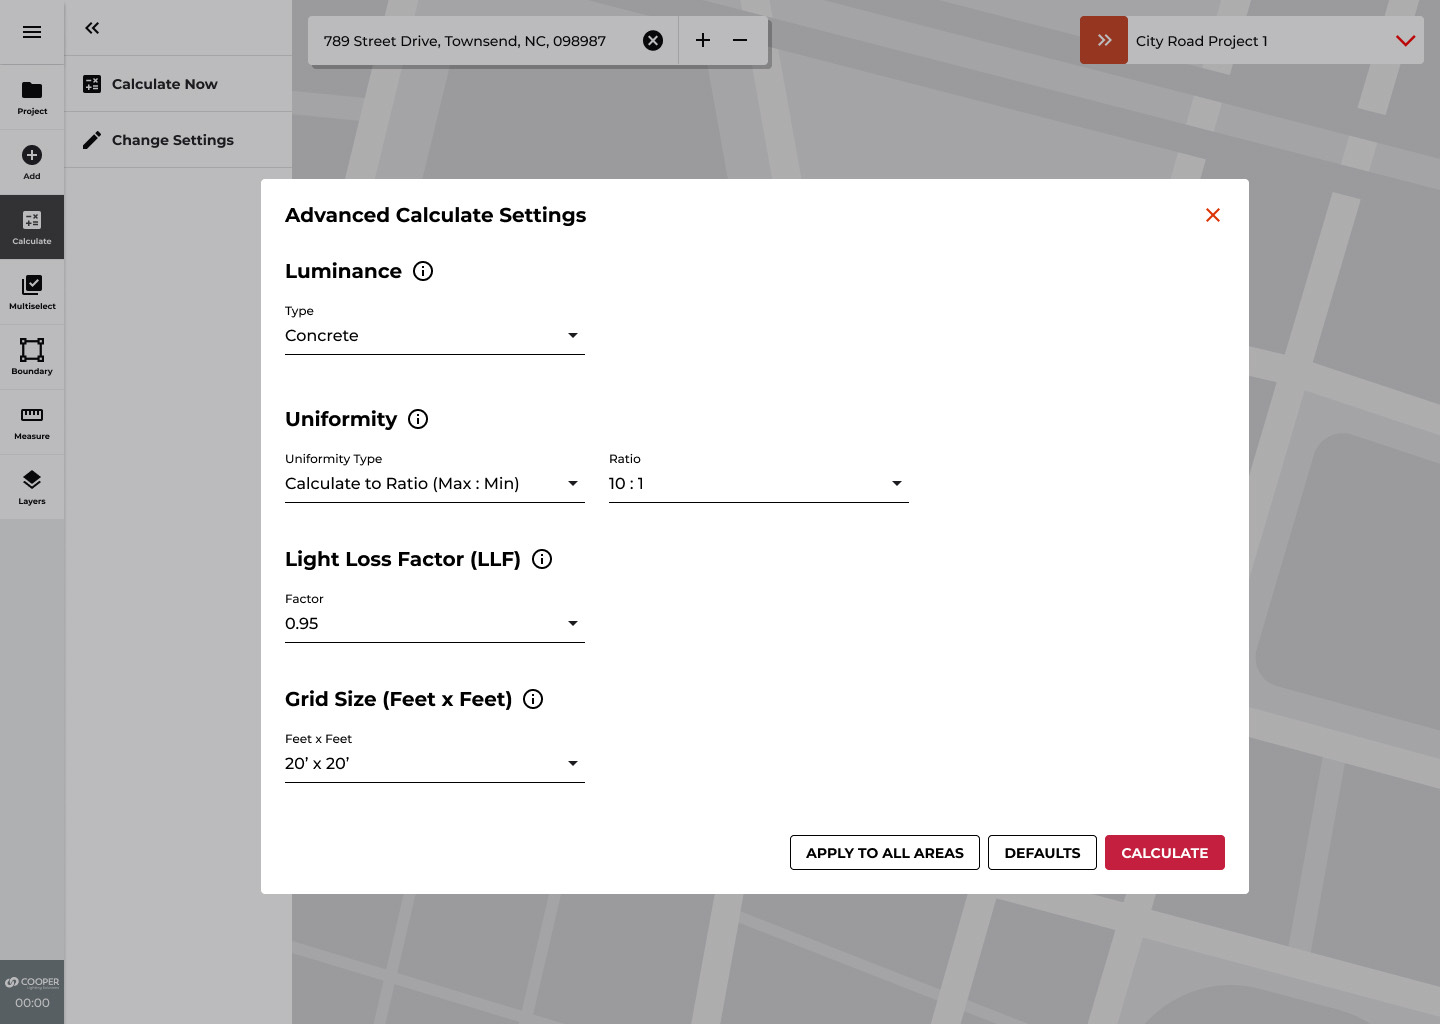Show Grid Size info icon
The image size is (1440, 1024).
click(x=533, y=699)
